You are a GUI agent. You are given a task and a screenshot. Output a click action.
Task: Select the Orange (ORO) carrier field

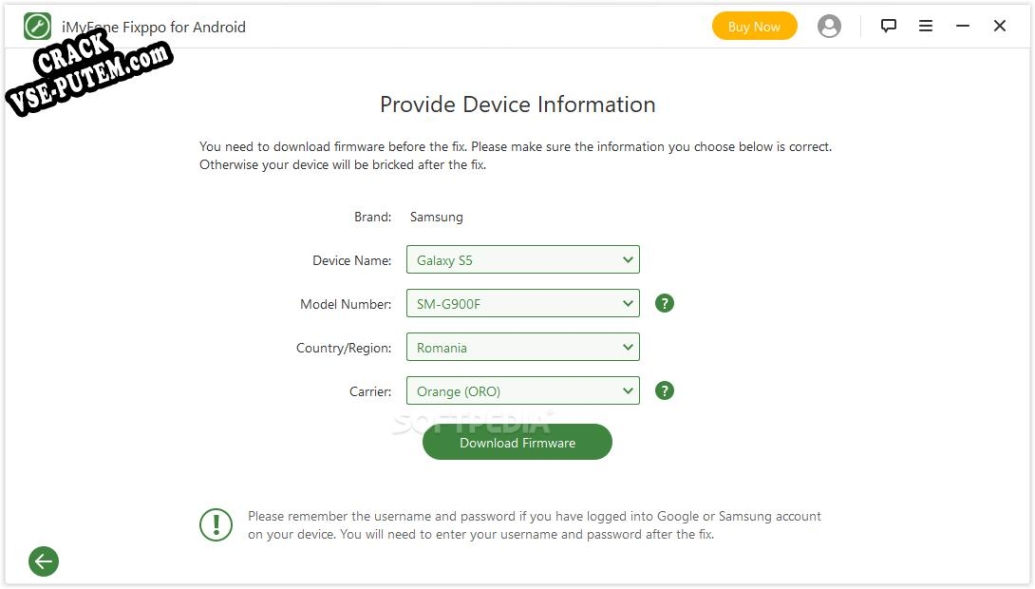point(523,391)
